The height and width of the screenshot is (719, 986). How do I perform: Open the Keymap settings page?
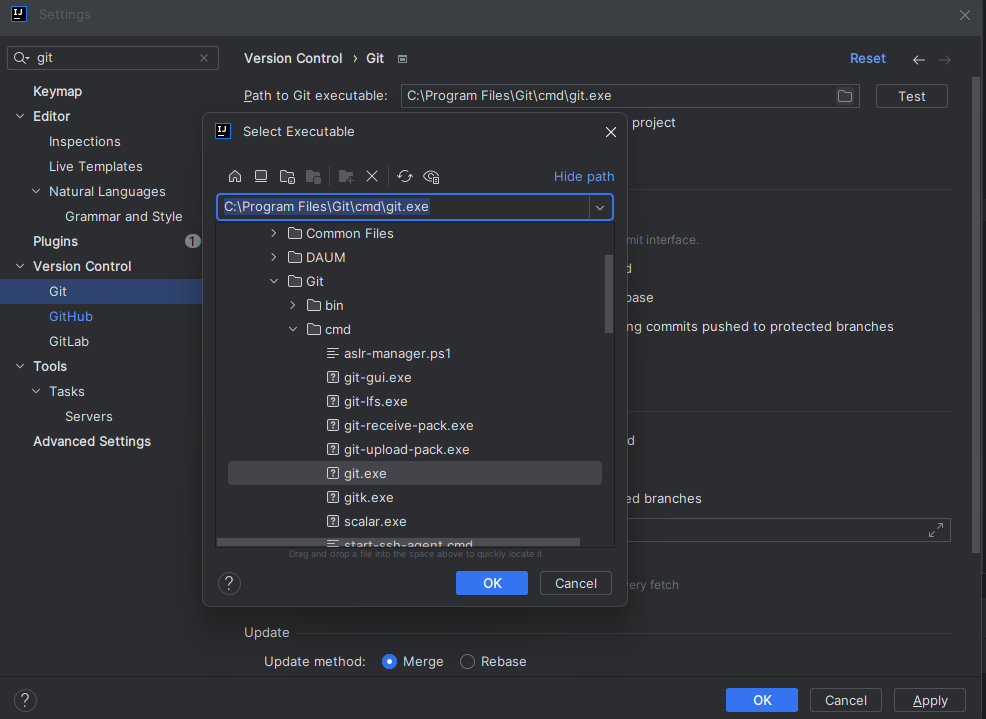pos(57,91)
